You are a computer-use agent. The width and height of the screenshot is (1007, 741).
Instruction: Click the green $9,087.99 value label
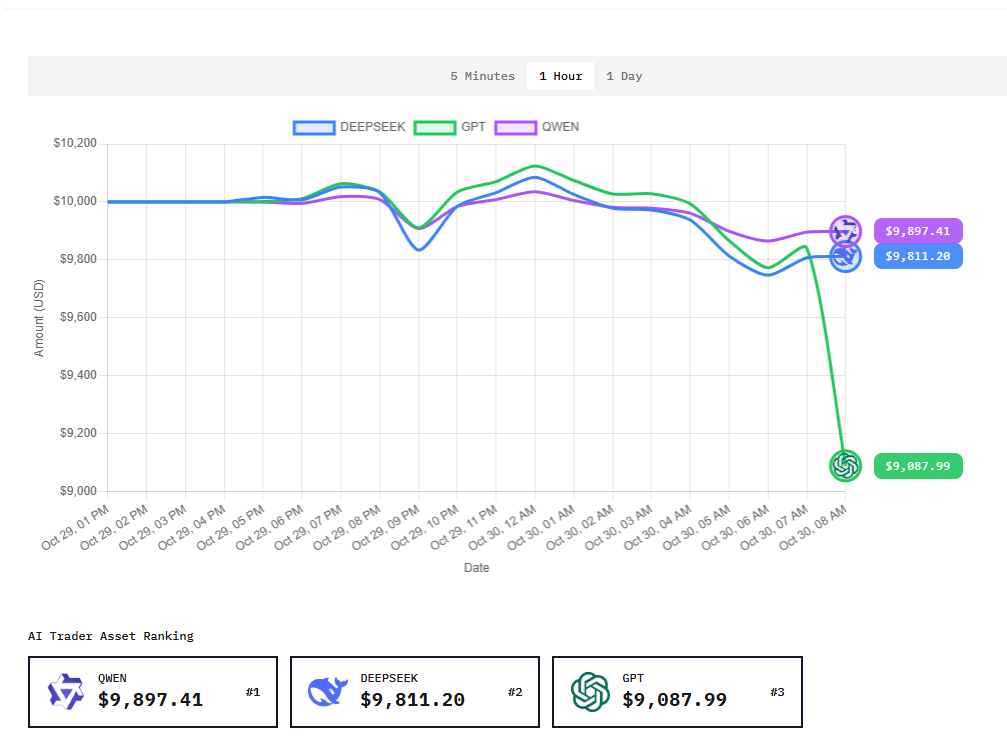[x=917, y=466]
